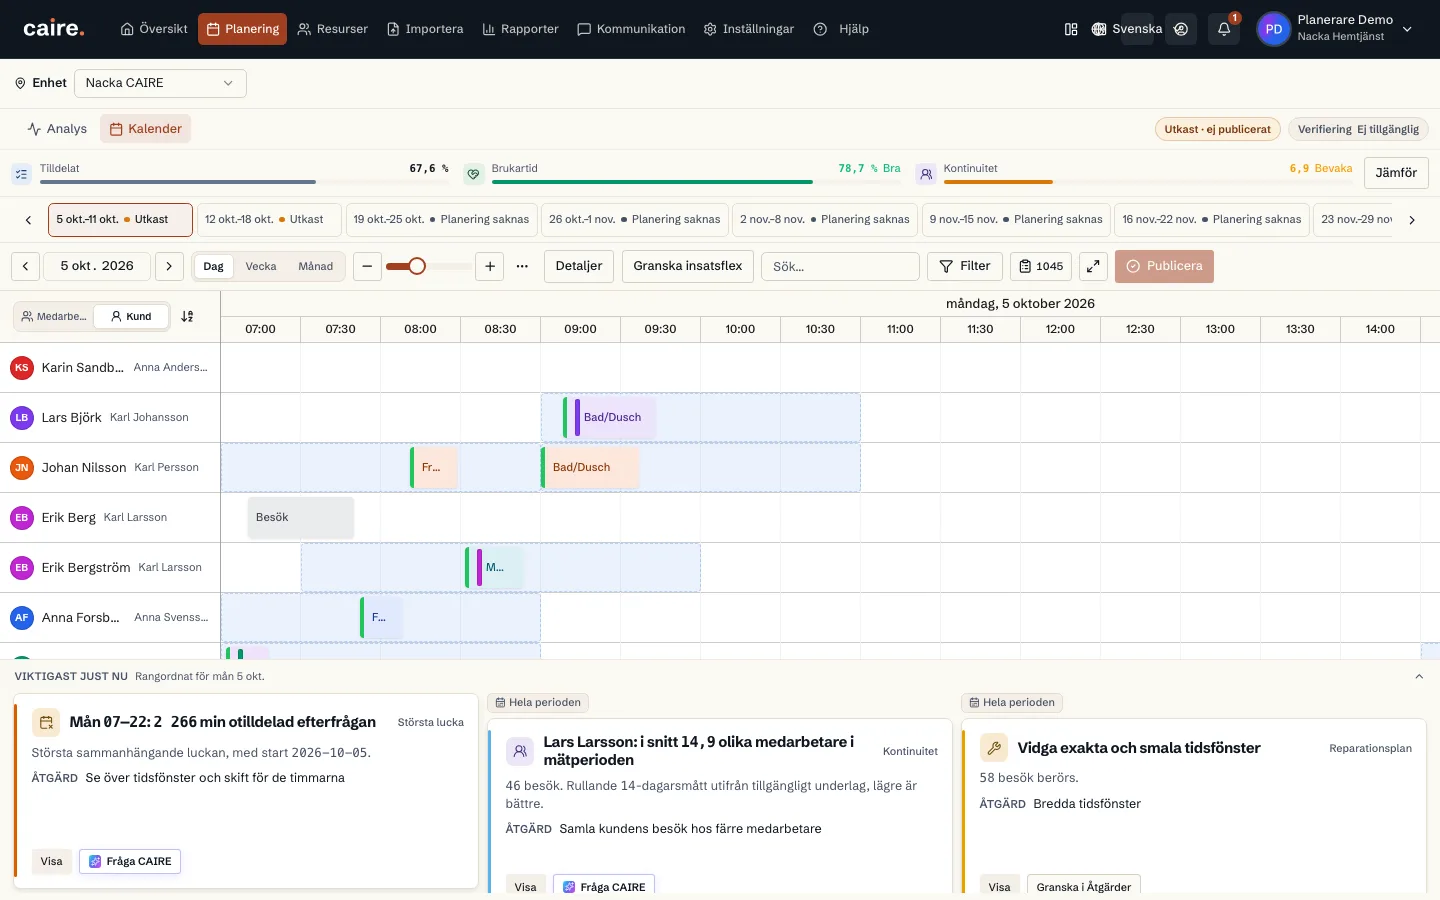
Task: Open the date picker 5 okt. 2026
Action: (97, 266)
